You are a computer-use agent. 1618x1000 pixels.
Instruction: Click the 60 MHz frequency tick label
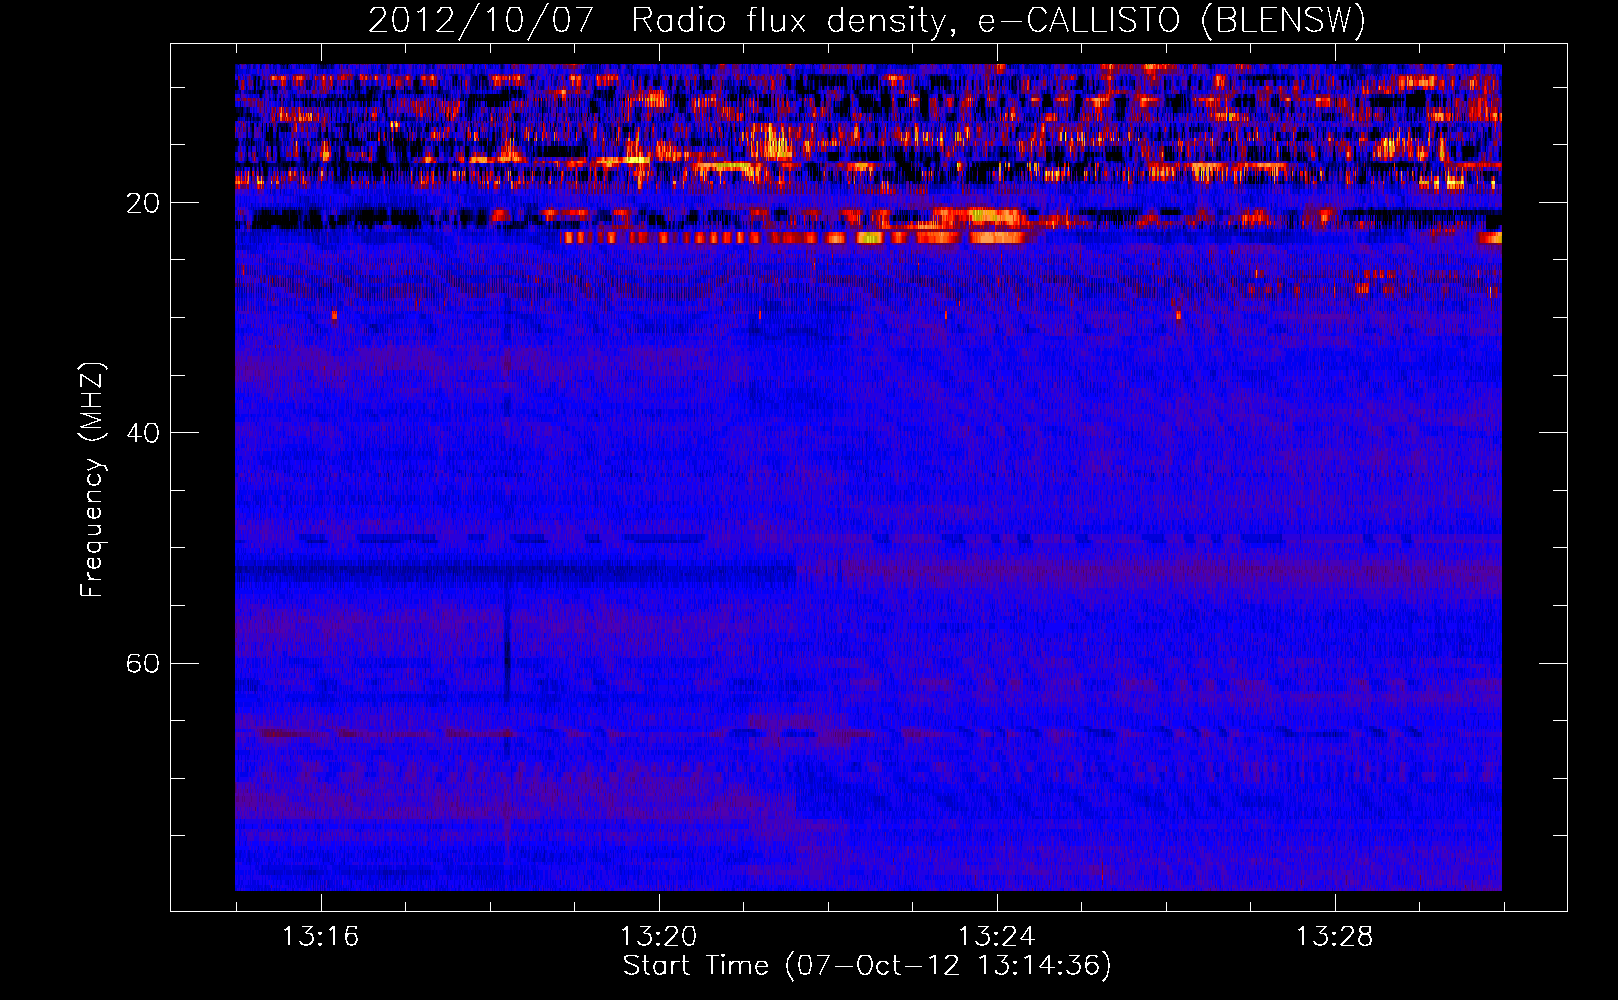[142, 664]
